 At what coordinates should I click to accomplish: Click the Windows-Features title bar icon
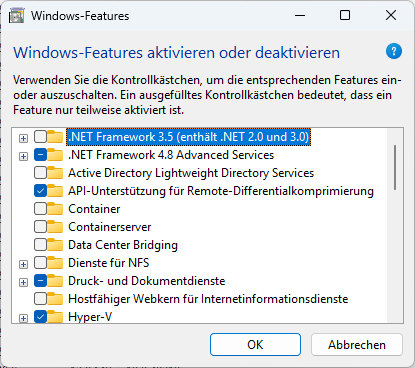[17, 16]
